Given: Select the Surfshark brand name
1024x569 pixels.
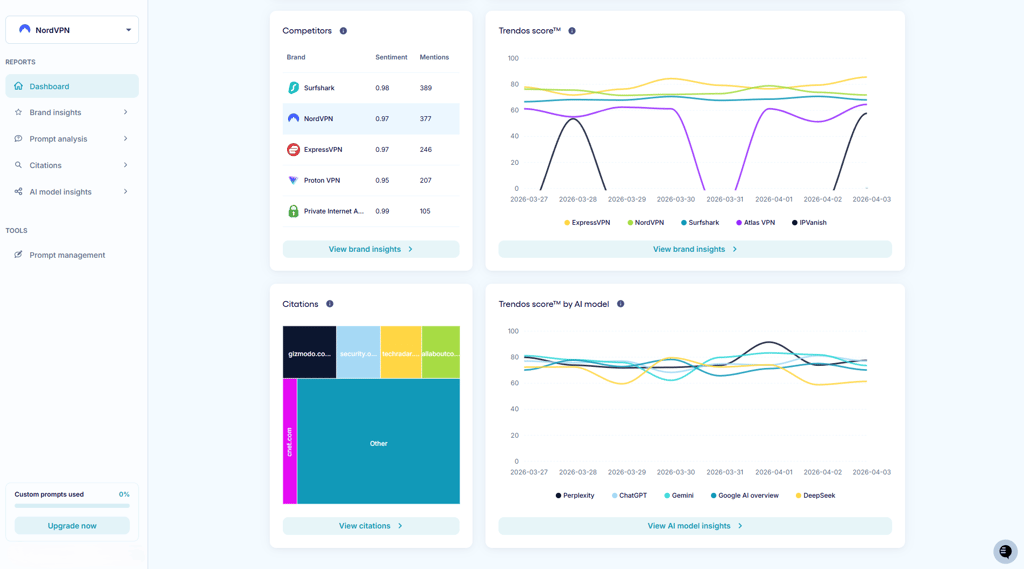Looking at the screenshot, I should click(319, 88).
